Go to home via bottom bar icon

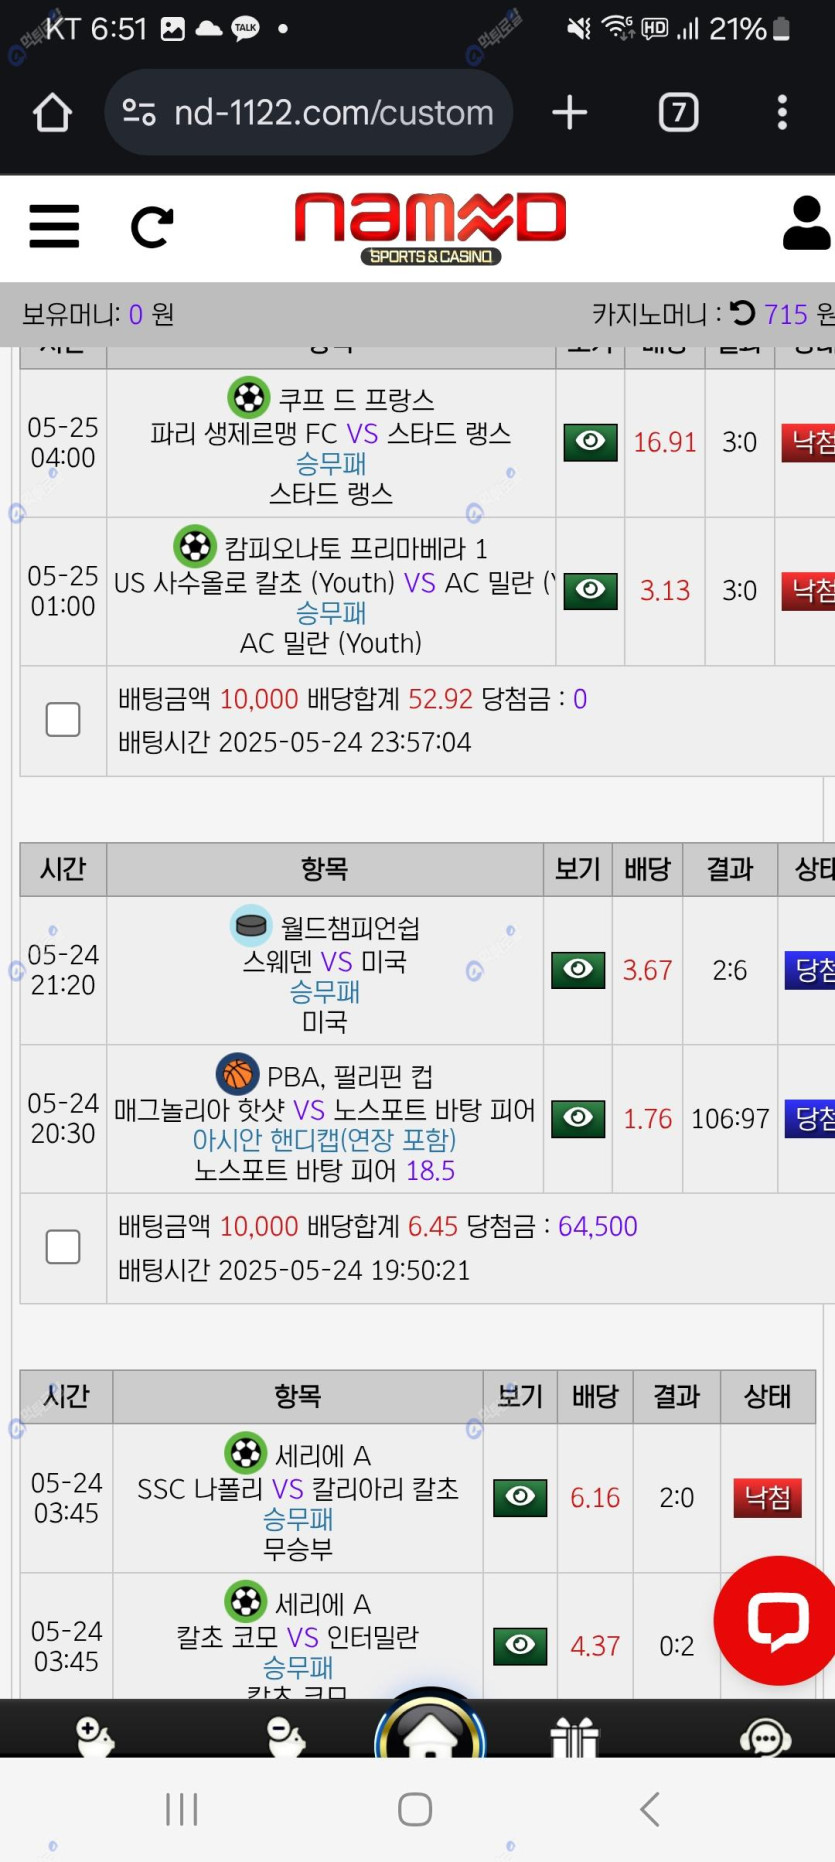click(x=430, y=1732)
